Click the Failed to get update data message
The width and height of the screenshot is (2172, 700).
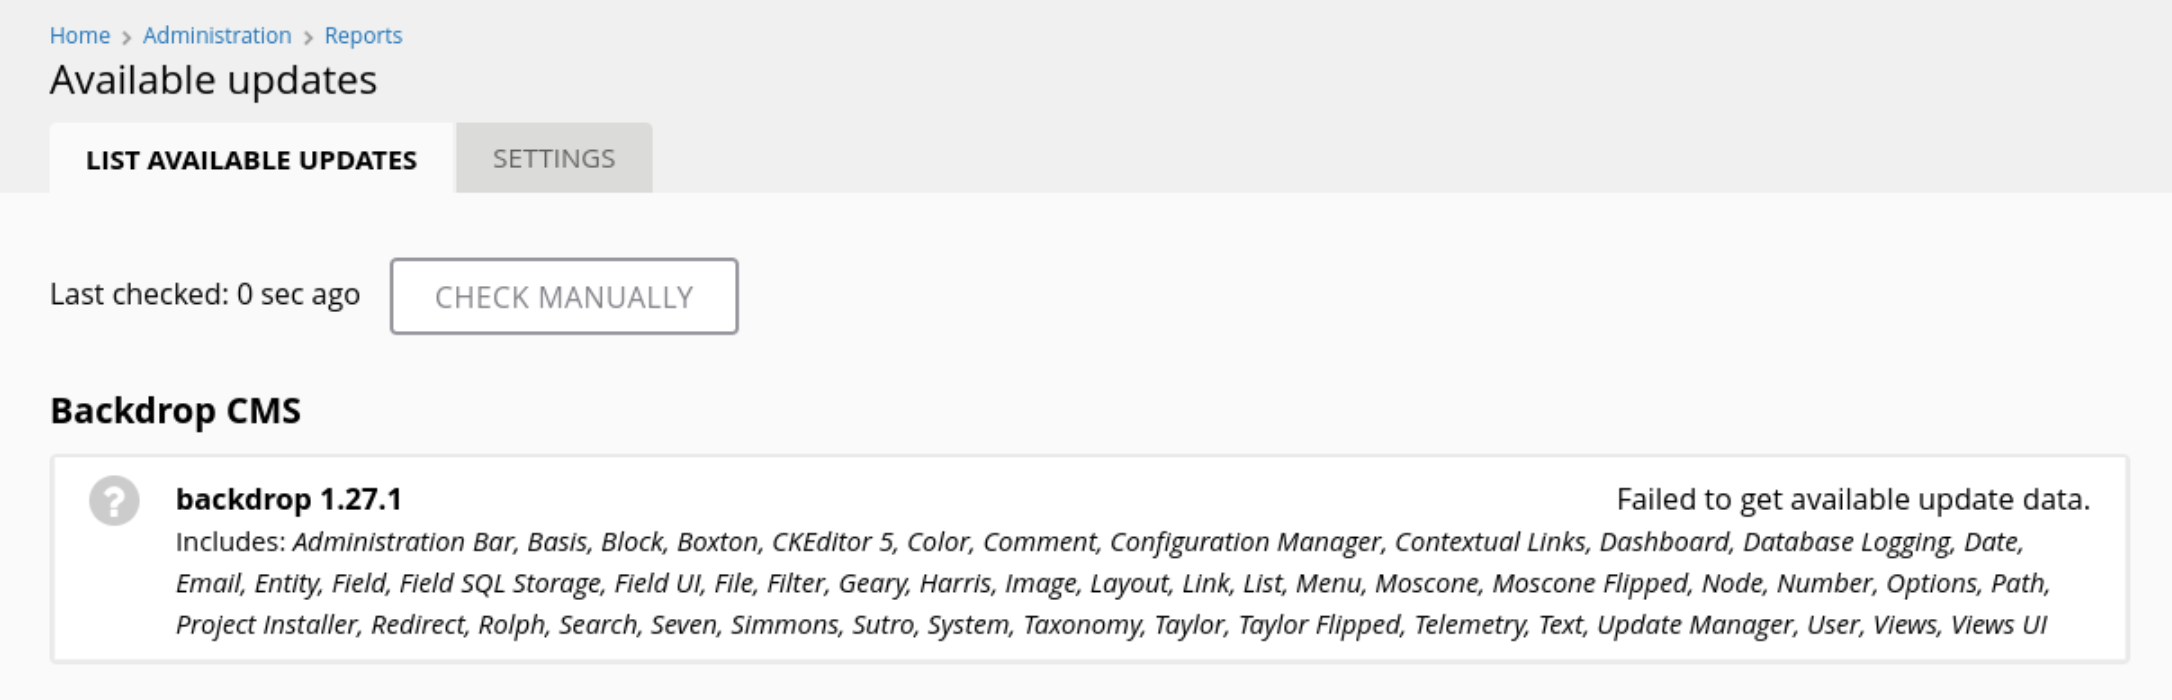pyautogui.click(x=1853, y=499)
